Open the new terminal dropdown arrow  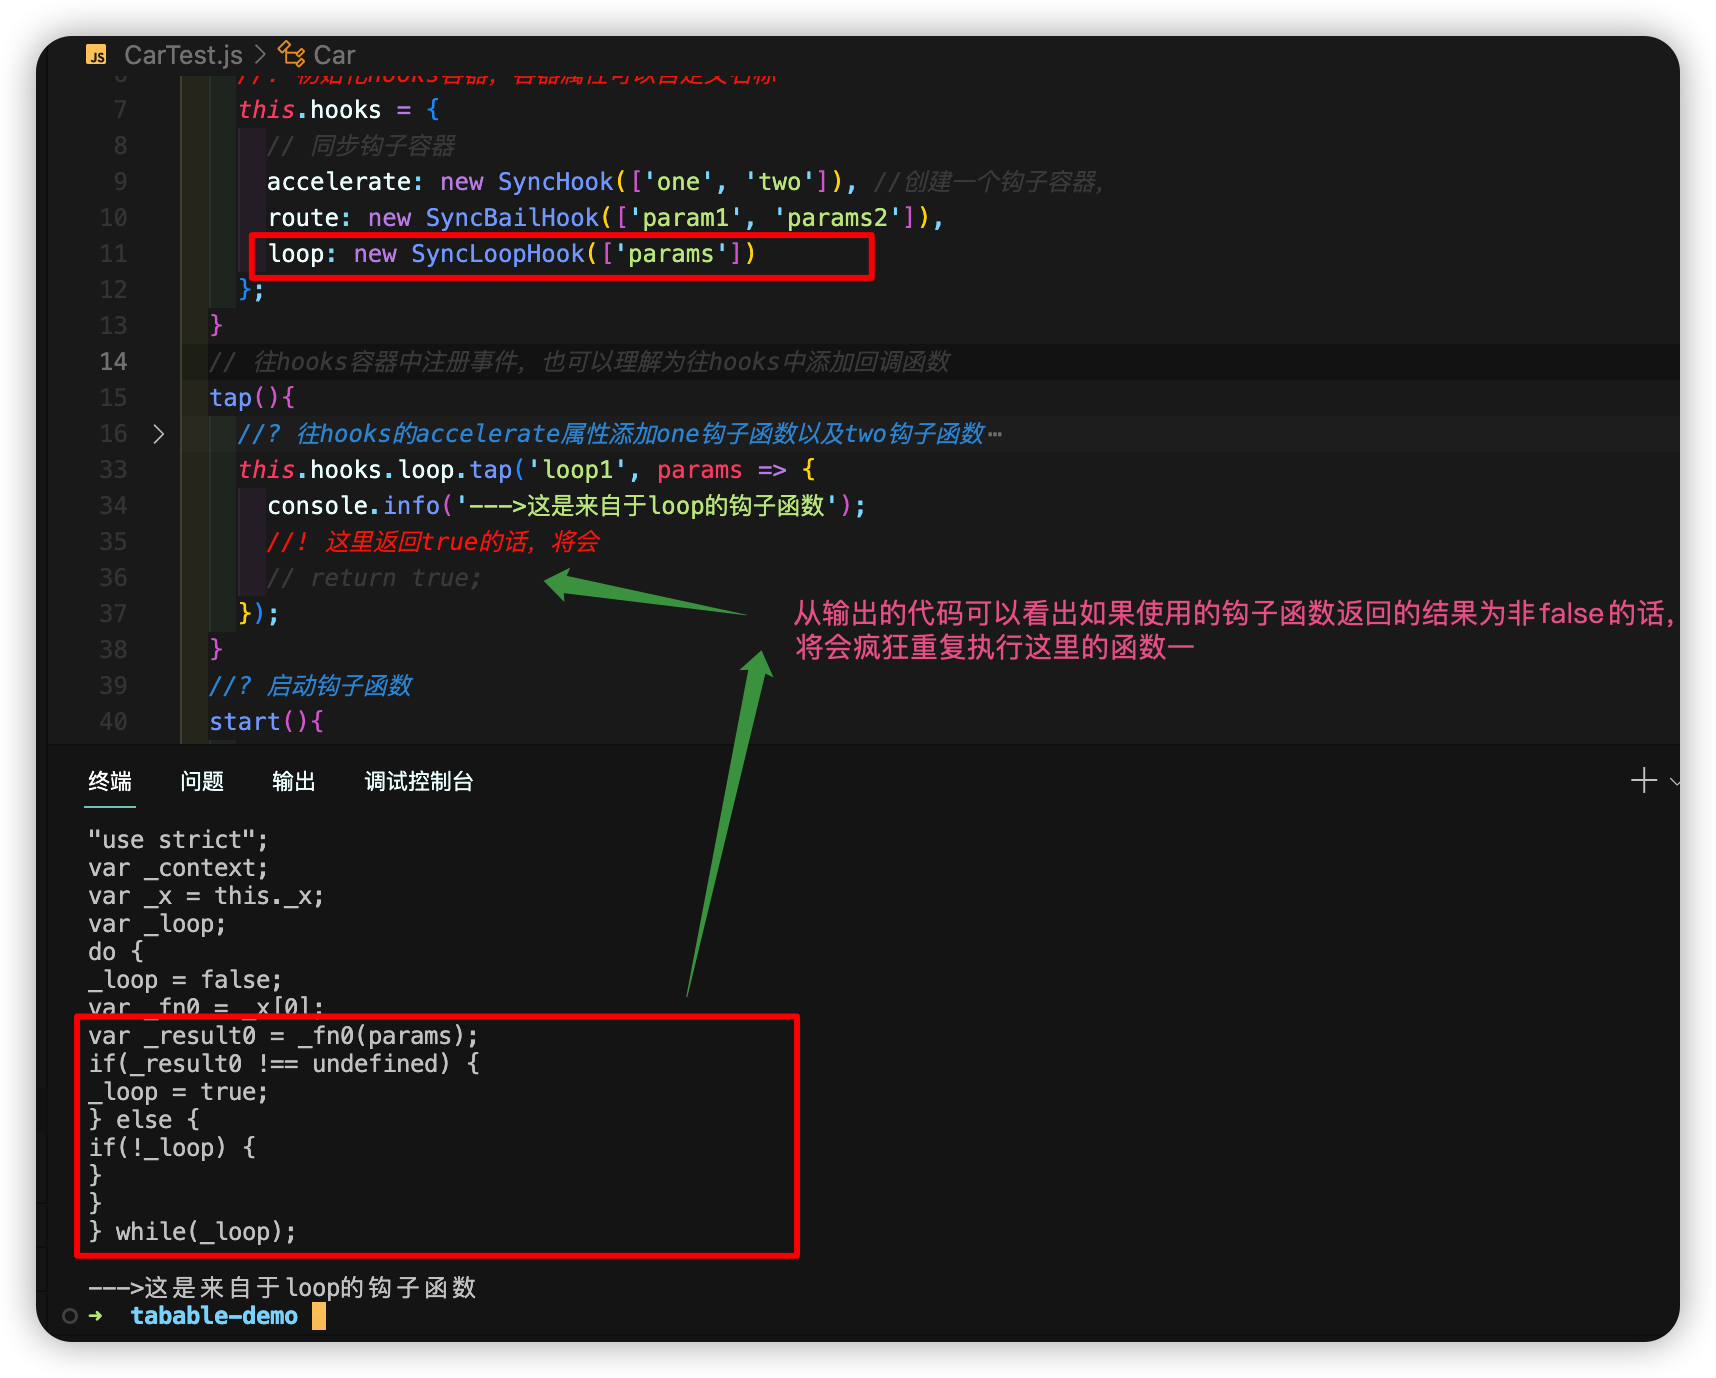[1674, 782]
